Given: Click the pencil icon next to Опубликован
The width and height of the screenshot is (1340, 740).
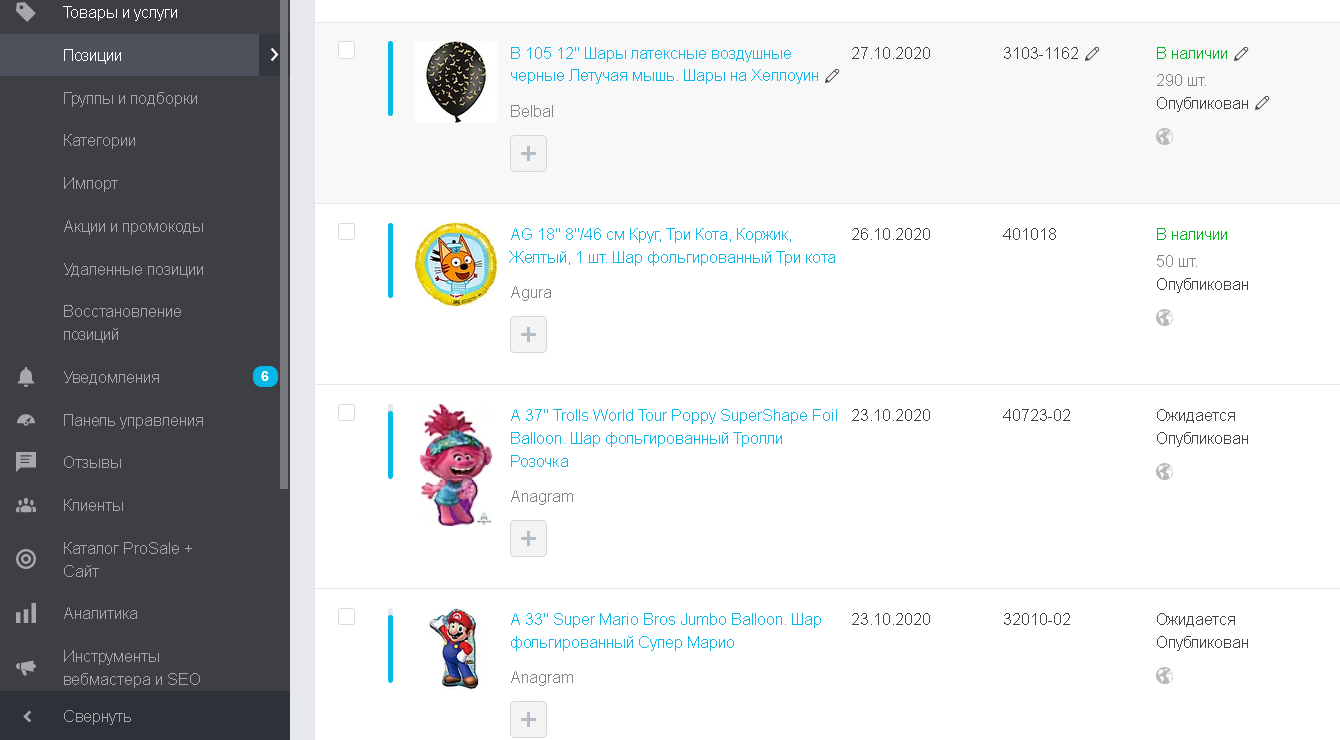Looking at the screenshot, I should coord(1262,103).
